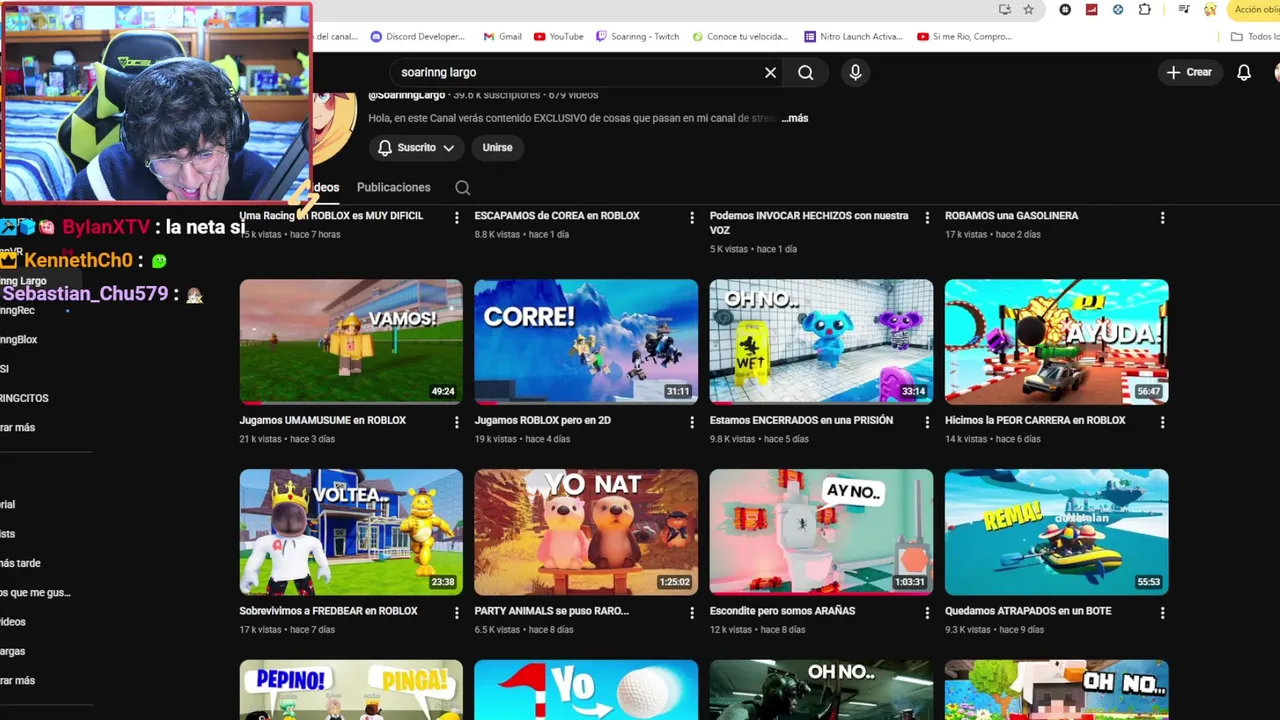This screenshot has width=1280, height=720.
Task: Click the Crear button
Action: tap(1189, 72)
